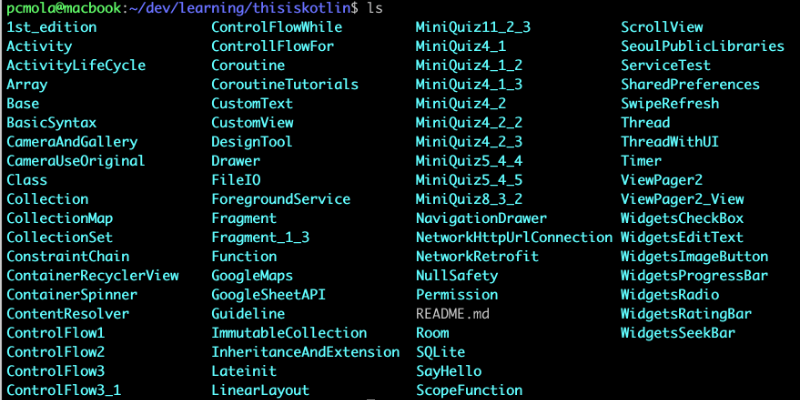Select the SharedPreferences folder
The height and width of the screenshot is (400, 800).
[690, 84]
